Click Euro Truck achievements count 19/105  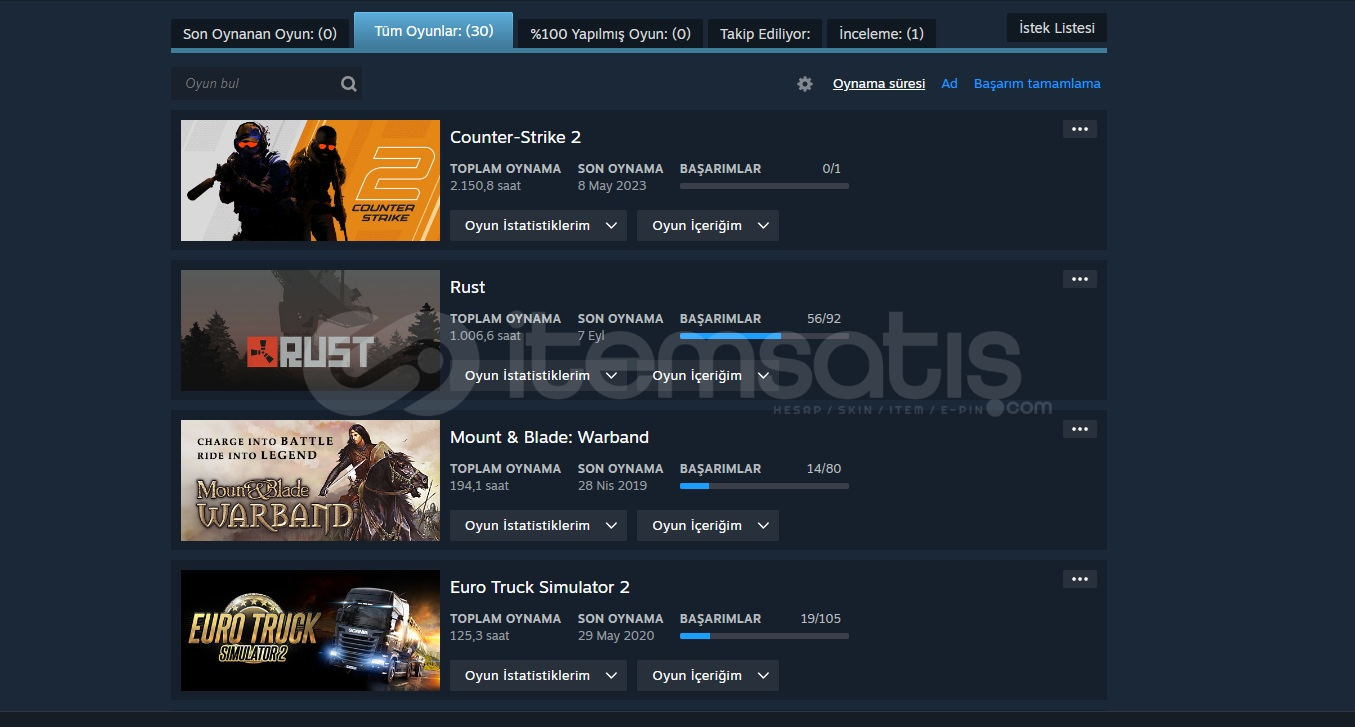click(x=821, y=619)
